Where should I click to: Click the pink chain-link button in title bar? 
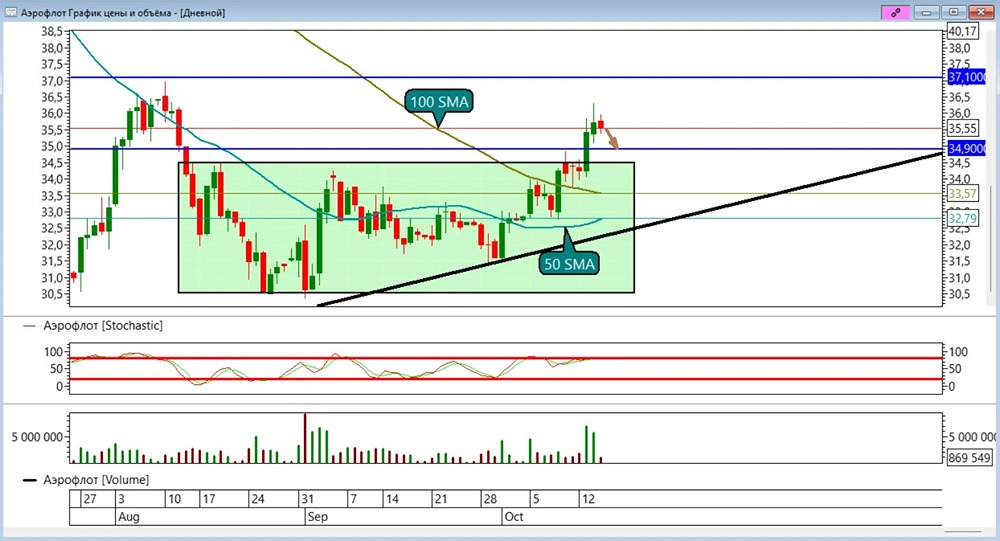point(895,12)
